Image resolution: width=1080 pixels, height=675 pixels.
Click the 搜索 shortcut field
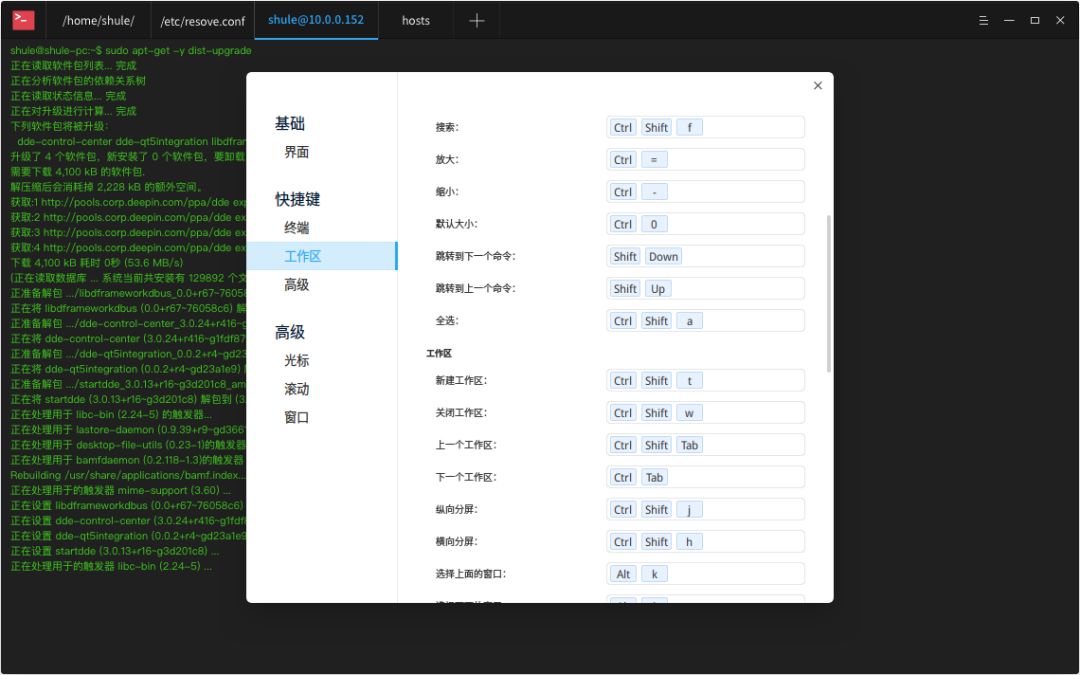[x=705, y=127]
